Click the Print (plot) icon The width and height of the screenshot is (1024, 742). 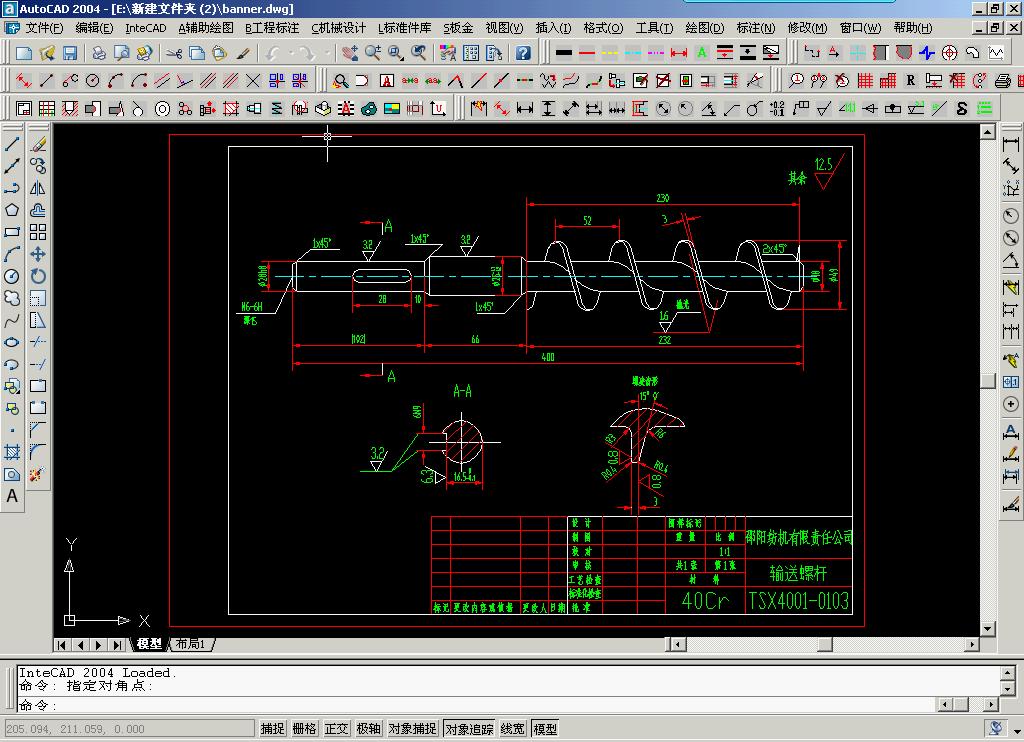99,53
